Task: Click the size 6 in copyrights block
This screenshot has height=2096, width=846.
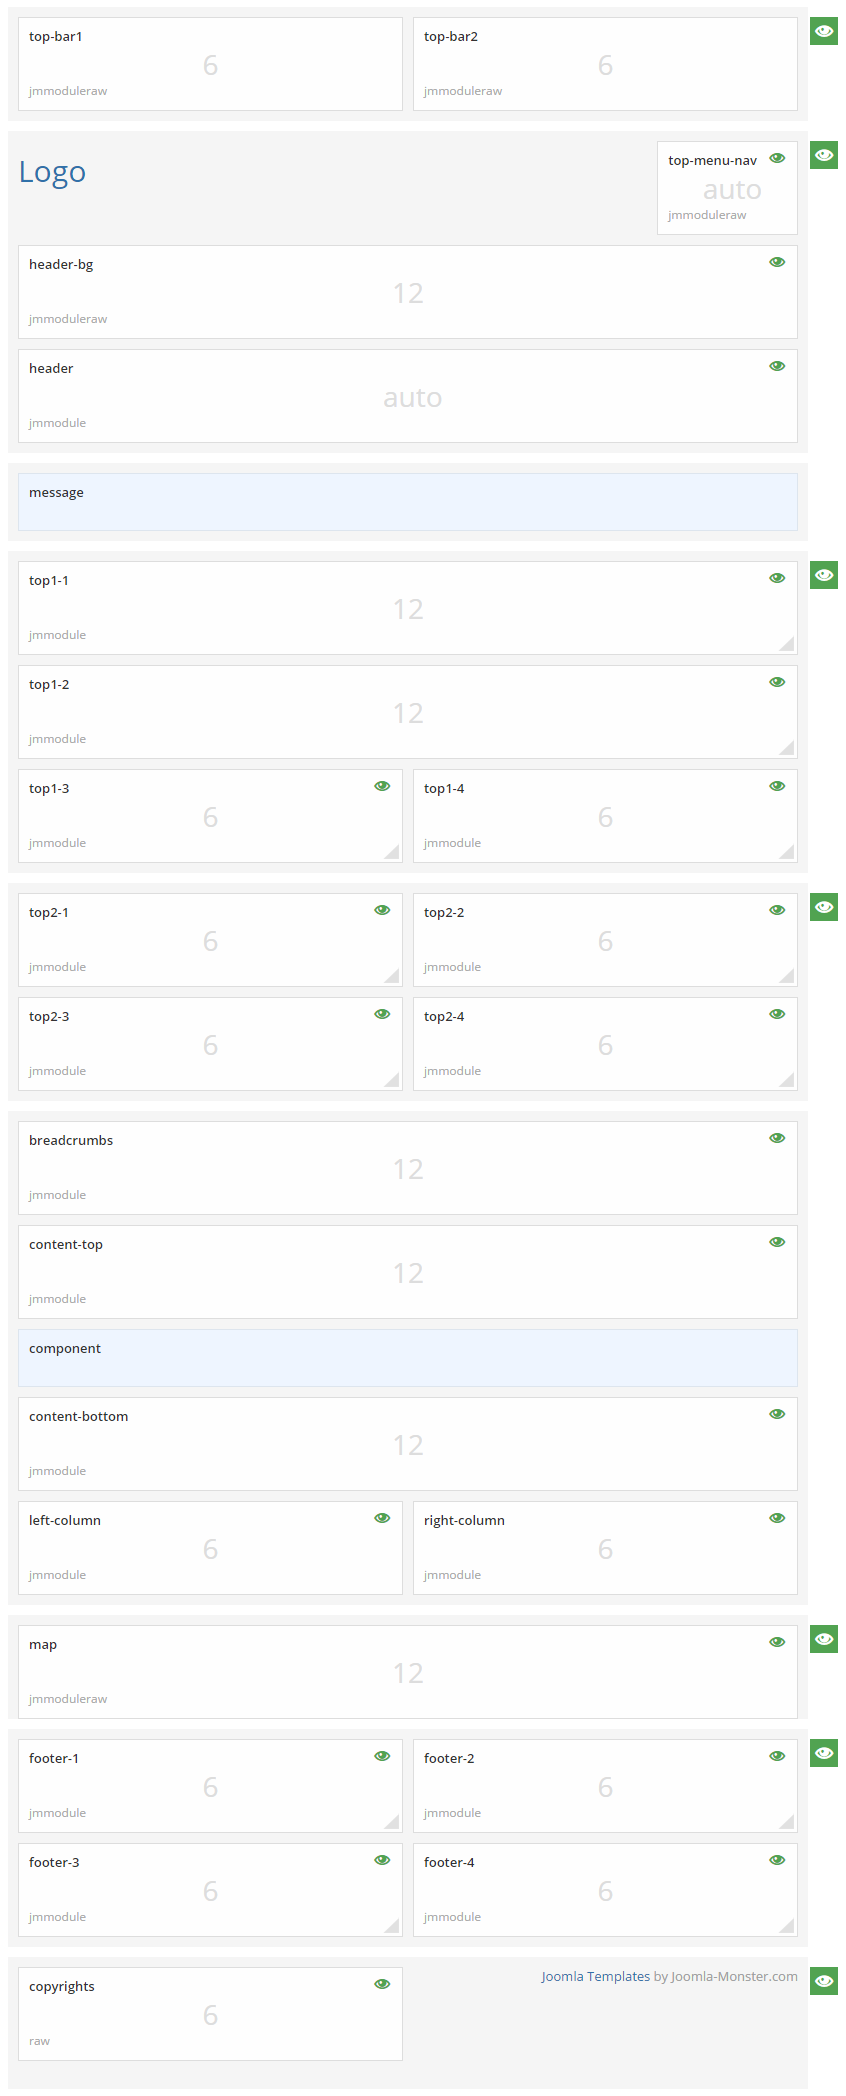Action: [210, 2016]
